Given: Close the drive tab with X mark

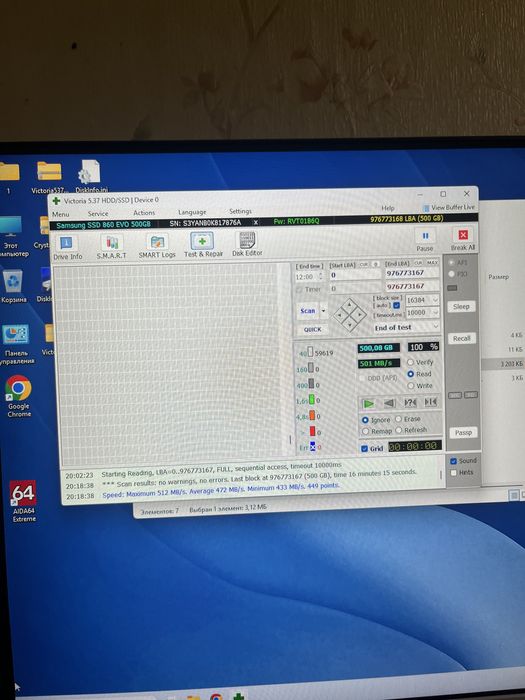Looking at the screenshot, I should (x=256, y=222).
